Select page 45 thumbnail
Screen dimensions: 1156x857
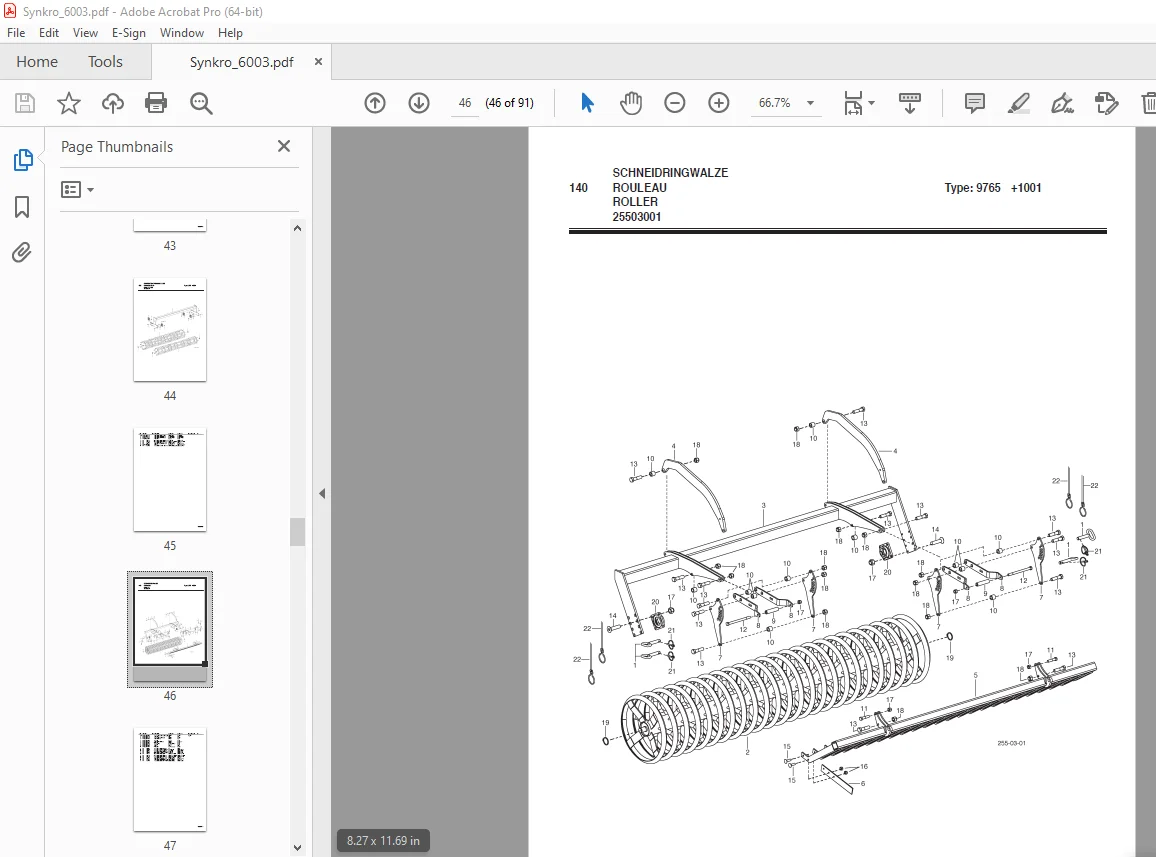coord(170,479)
